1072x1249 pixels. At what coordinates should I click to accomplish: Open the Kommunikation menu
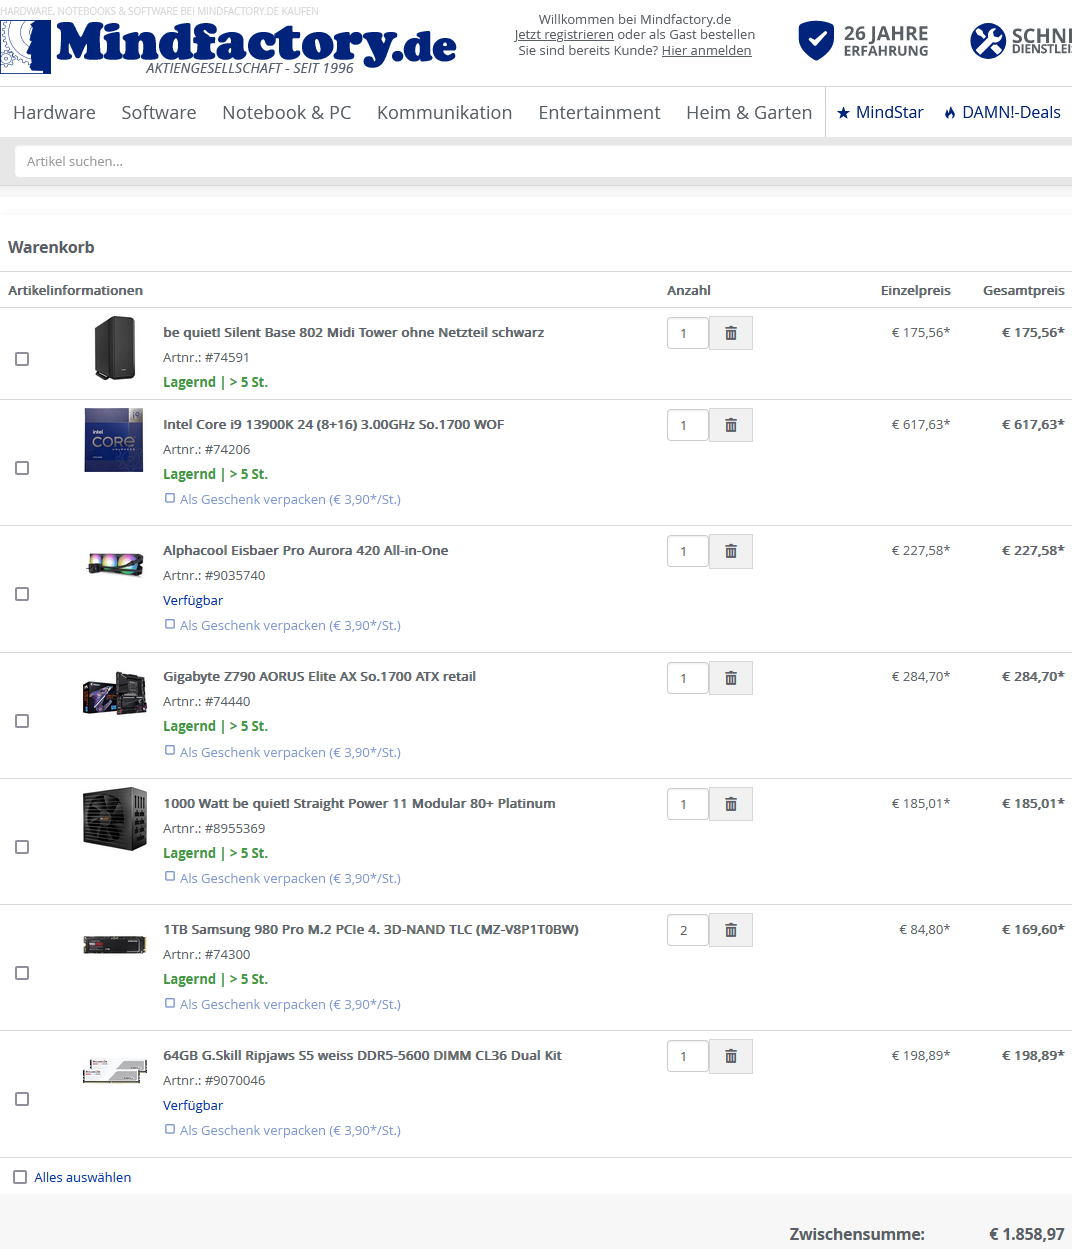pyautogui.click(x=445, y=113)
